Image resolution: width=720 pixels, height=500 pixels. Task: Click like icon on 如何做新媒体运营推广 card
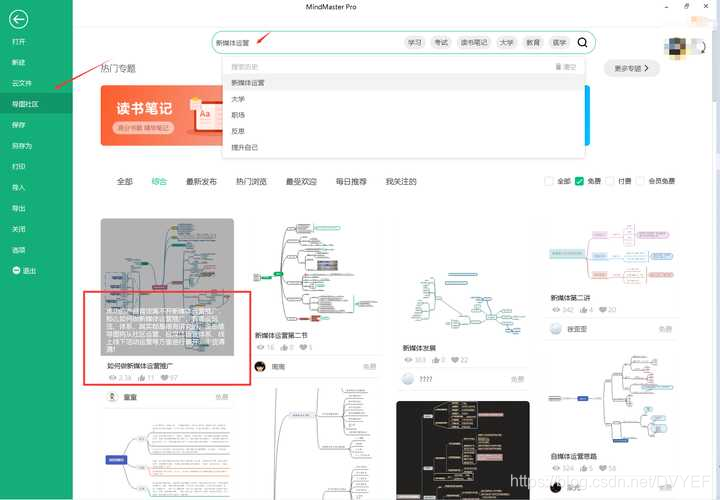point(141,378)
